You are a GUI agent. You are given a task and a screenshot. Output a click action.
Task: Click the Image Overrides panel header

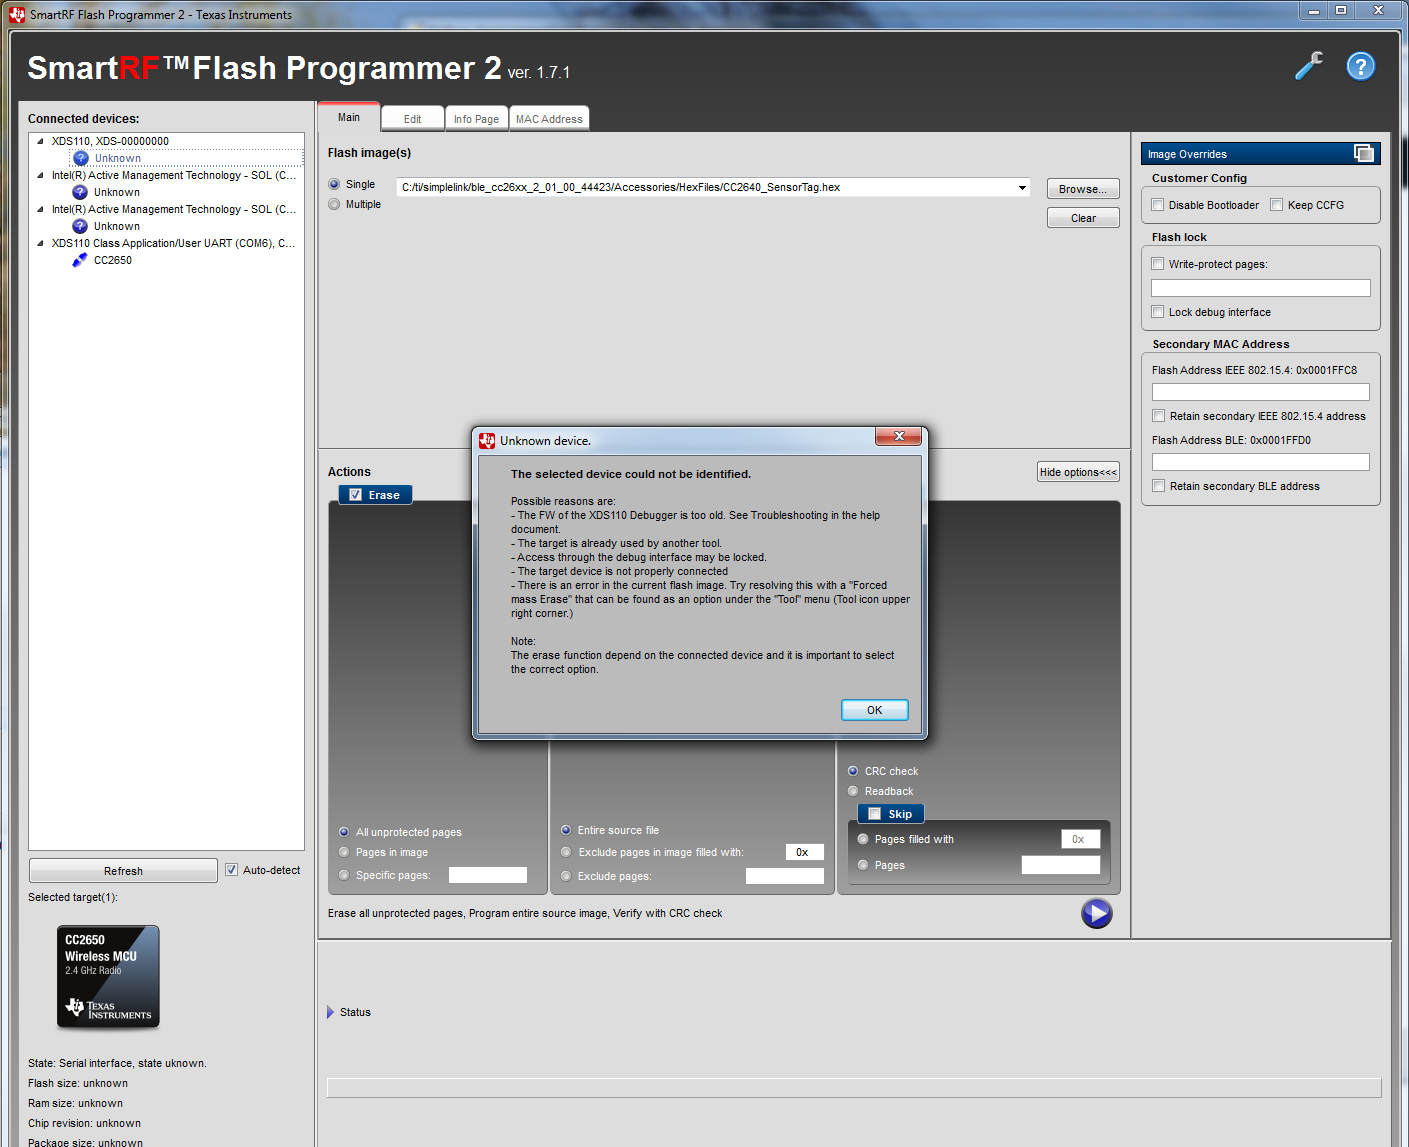pos(1260,153)
